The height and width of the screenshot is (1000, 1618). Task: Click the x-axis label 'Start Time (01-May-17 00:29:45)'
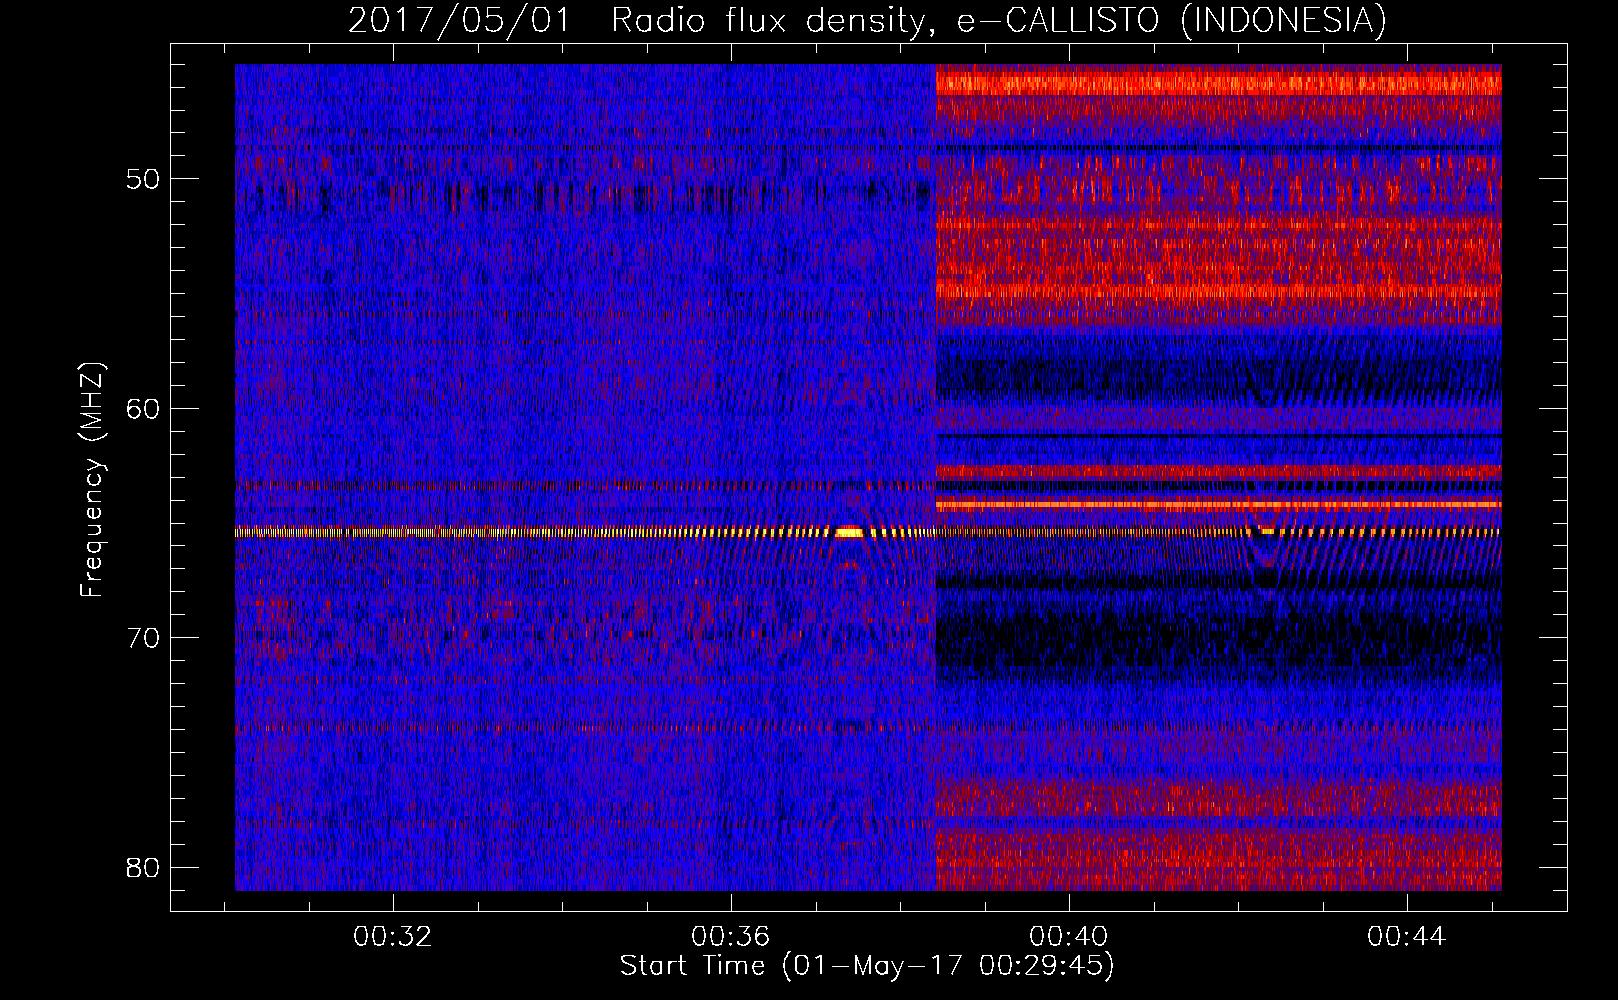click(x=867, y=966)
